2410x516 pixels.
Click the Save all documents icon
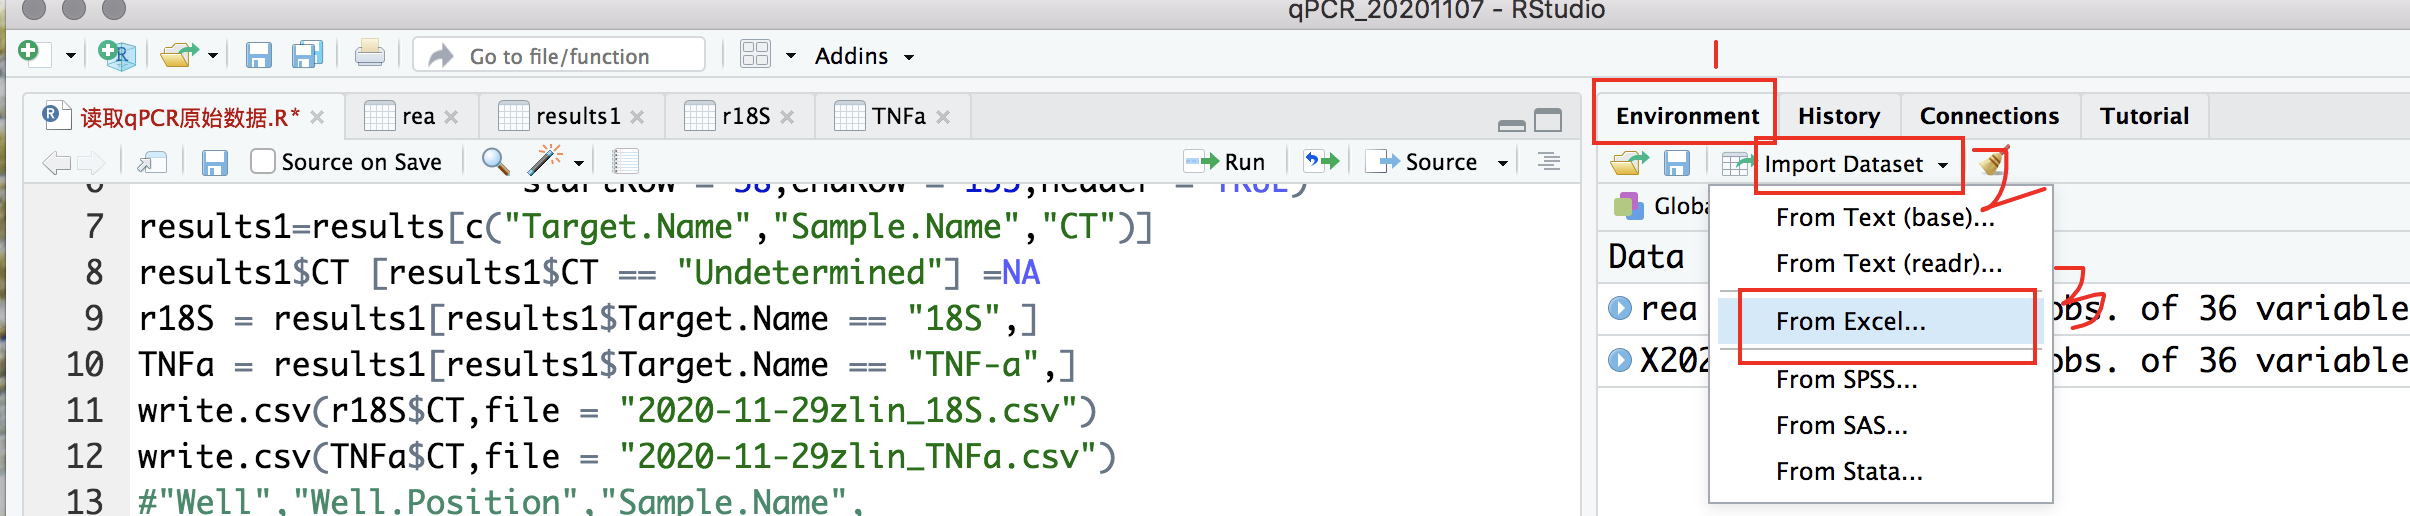coord(307,55)
